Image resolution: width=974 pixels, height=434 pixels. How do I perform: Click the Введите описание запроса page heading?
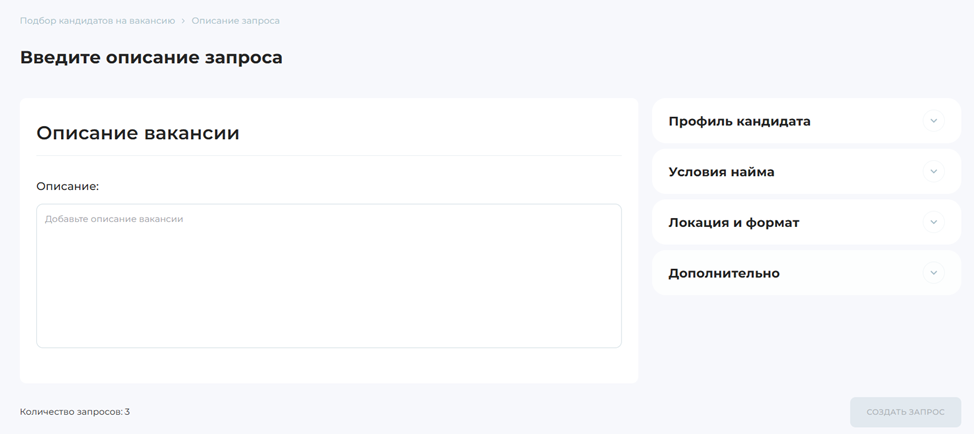[151, 57]
